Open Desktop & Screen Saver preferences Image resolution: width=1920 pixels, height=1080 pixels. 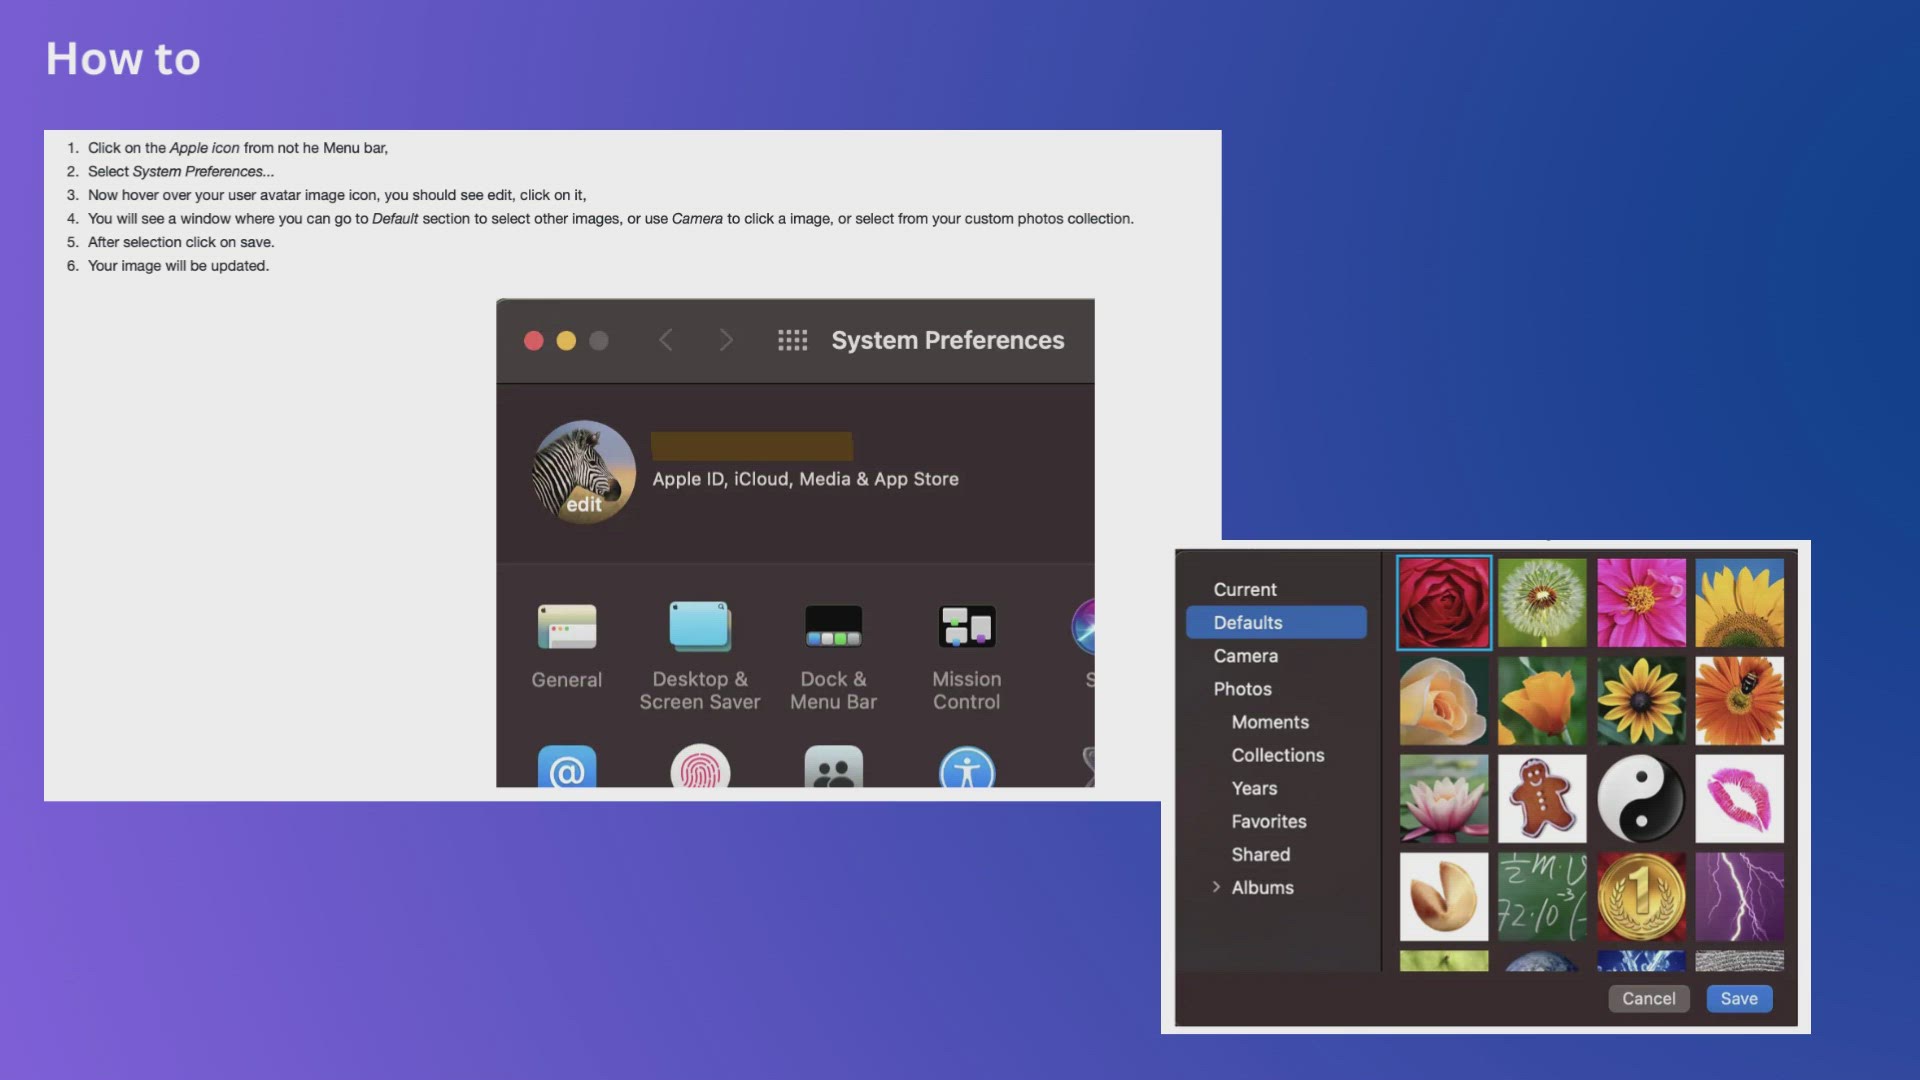click(x=699, y=628)
